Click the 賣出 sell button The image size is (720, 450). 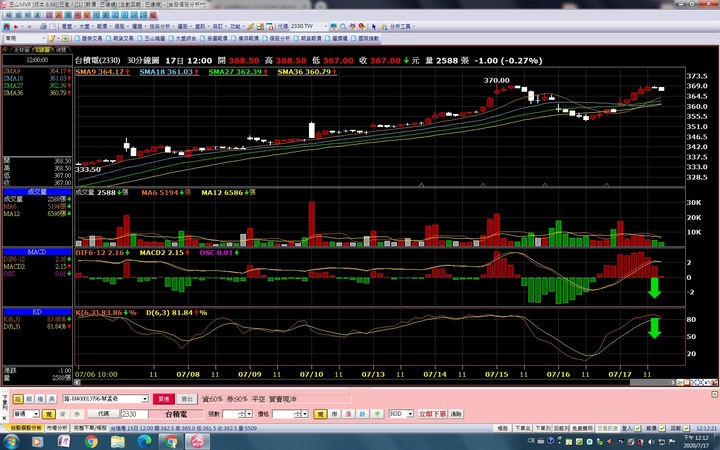[x=187, y=399]
